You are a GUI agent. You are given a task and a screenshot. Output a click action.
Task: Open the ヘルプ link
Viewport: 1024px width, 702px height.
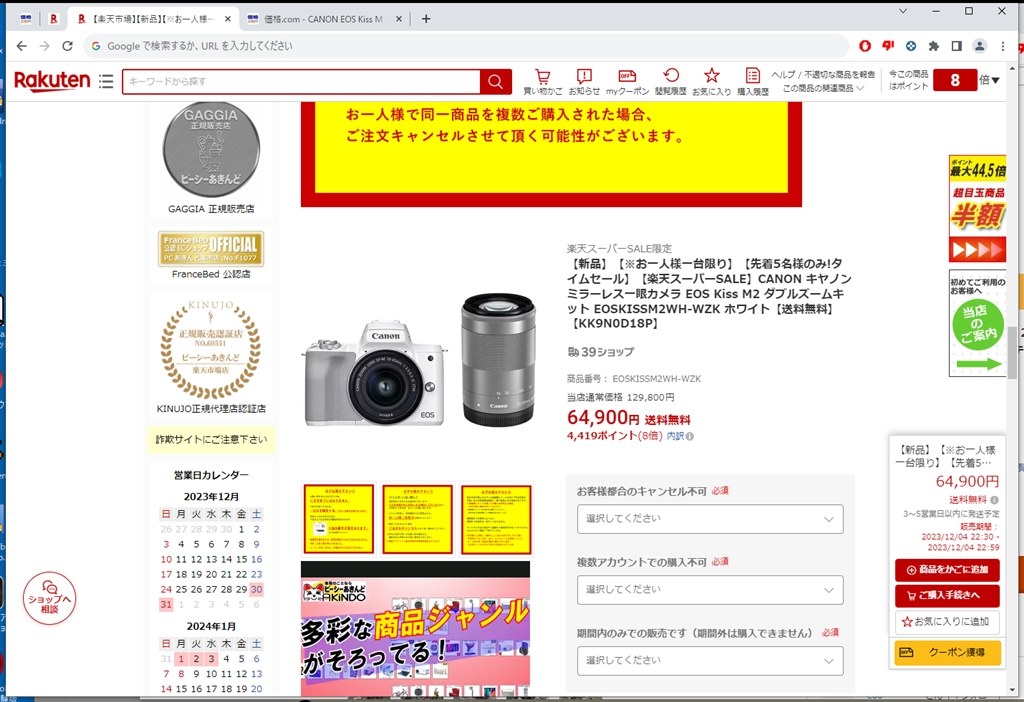coord(783,74)
